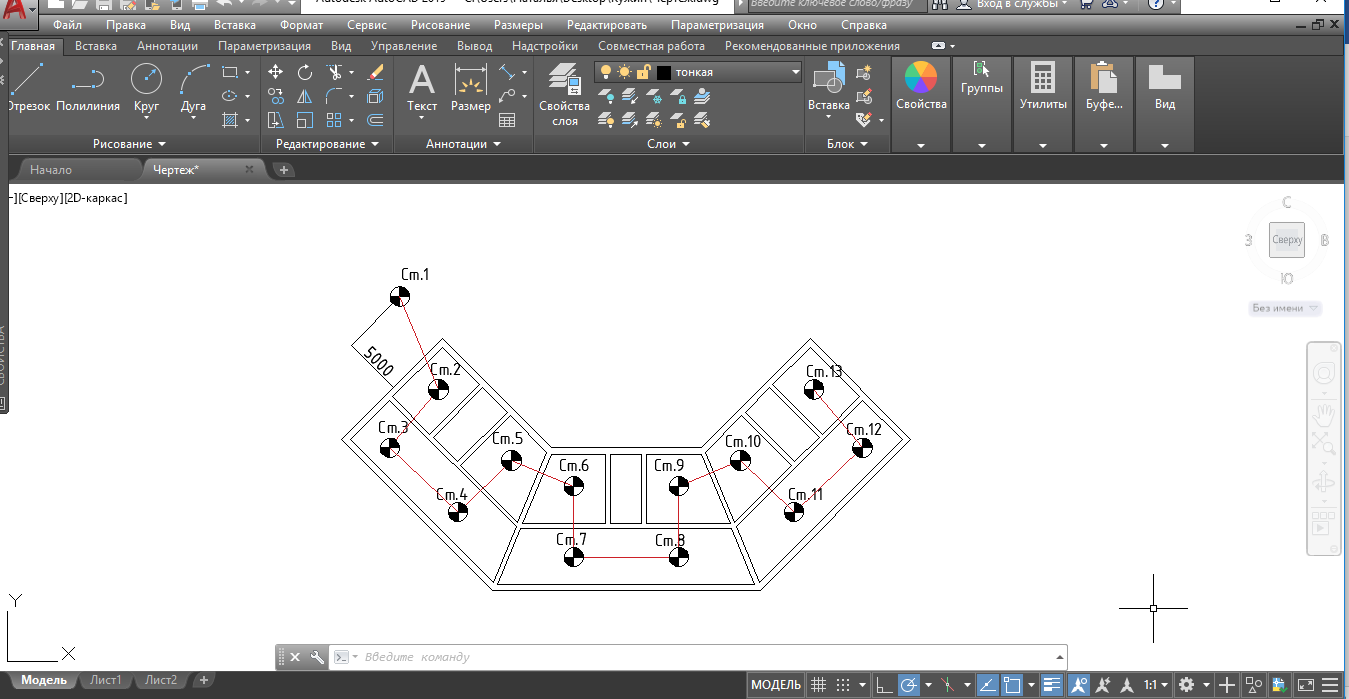Expand the Блок panel
Image resolution: width=1349 pixels, height=699 pixels.
(x=848, y=144)
